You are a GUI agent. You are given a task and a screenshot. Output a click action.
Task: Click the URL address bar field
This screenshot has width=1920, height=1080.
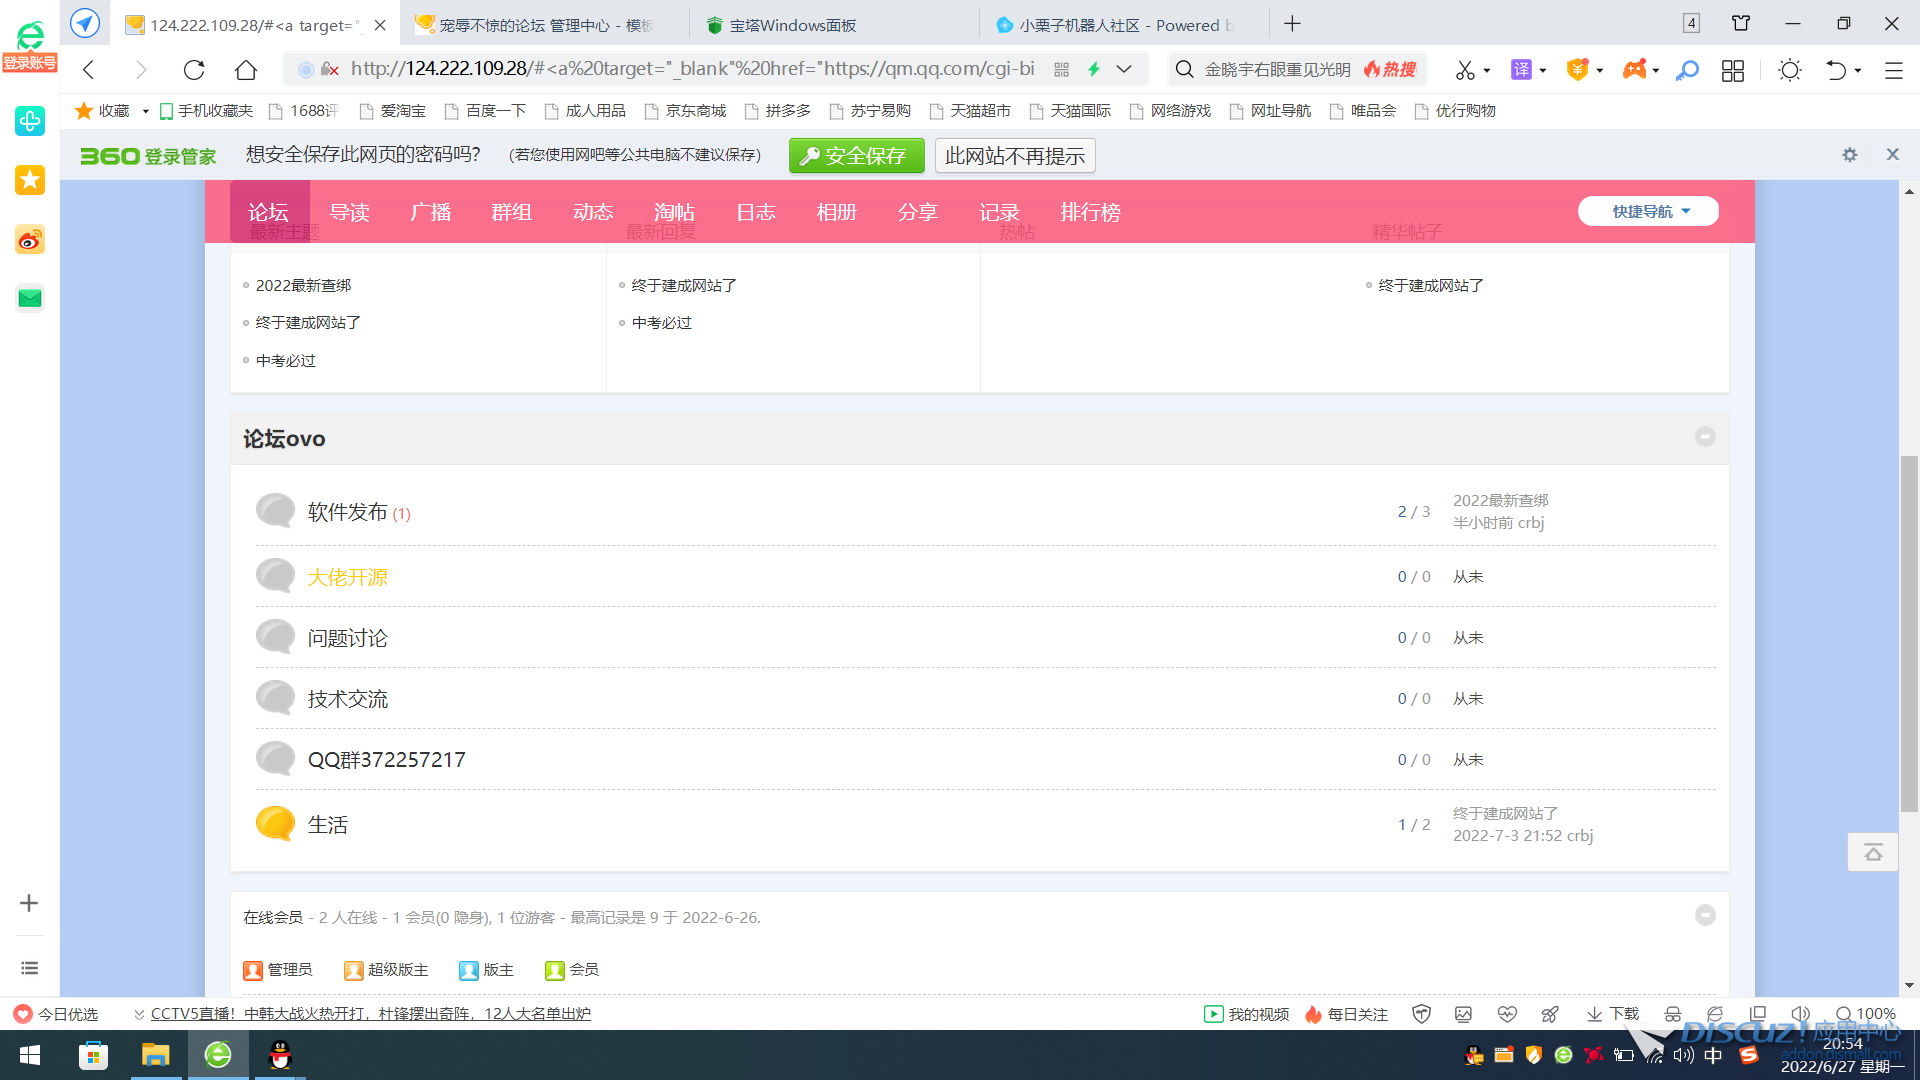coord(692,69)
